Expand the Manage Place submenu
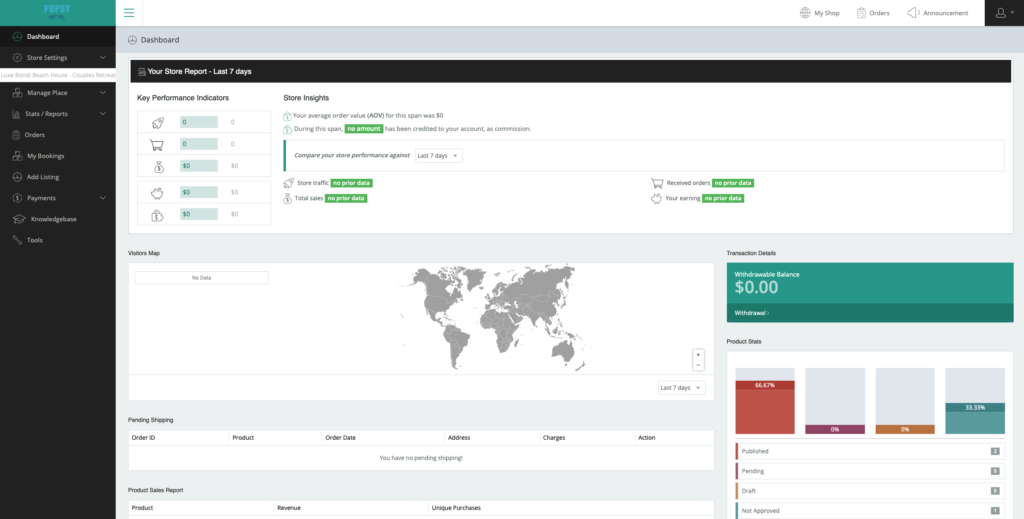The height and width of the screenshot is (519, 1024). [103, 93]
